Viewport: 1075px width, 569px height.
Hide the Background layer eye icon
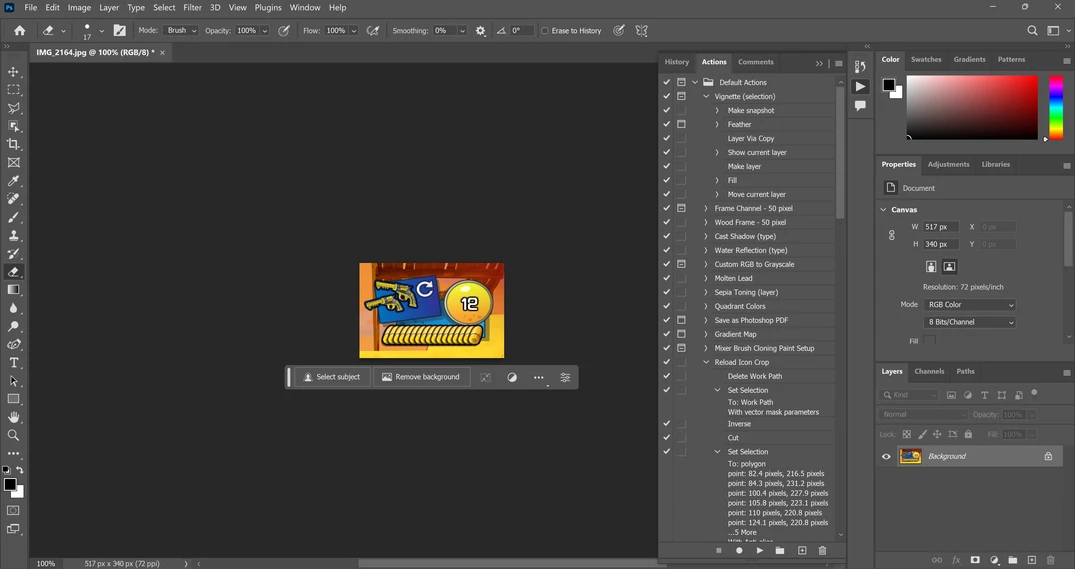point(886,457)
